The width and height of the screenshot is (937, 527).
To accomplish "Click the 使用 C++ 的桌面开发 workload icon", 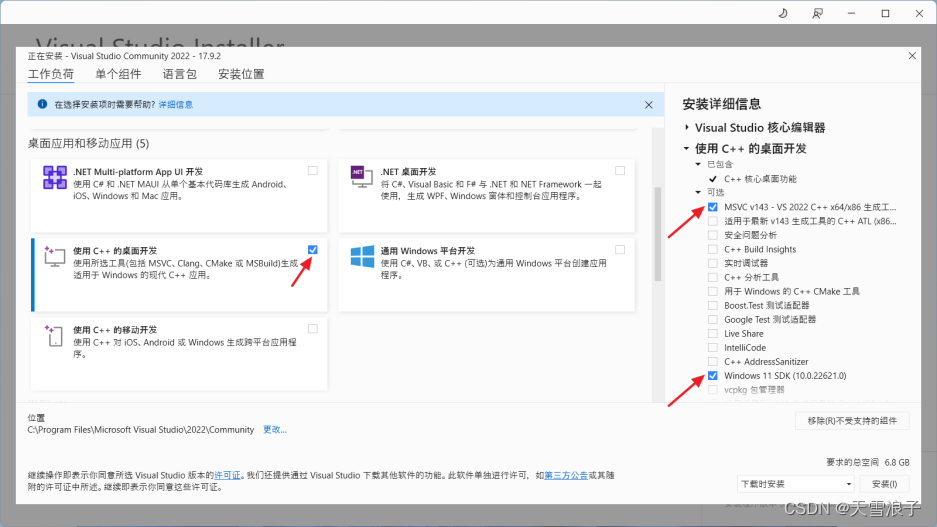I will coord(54,256).
